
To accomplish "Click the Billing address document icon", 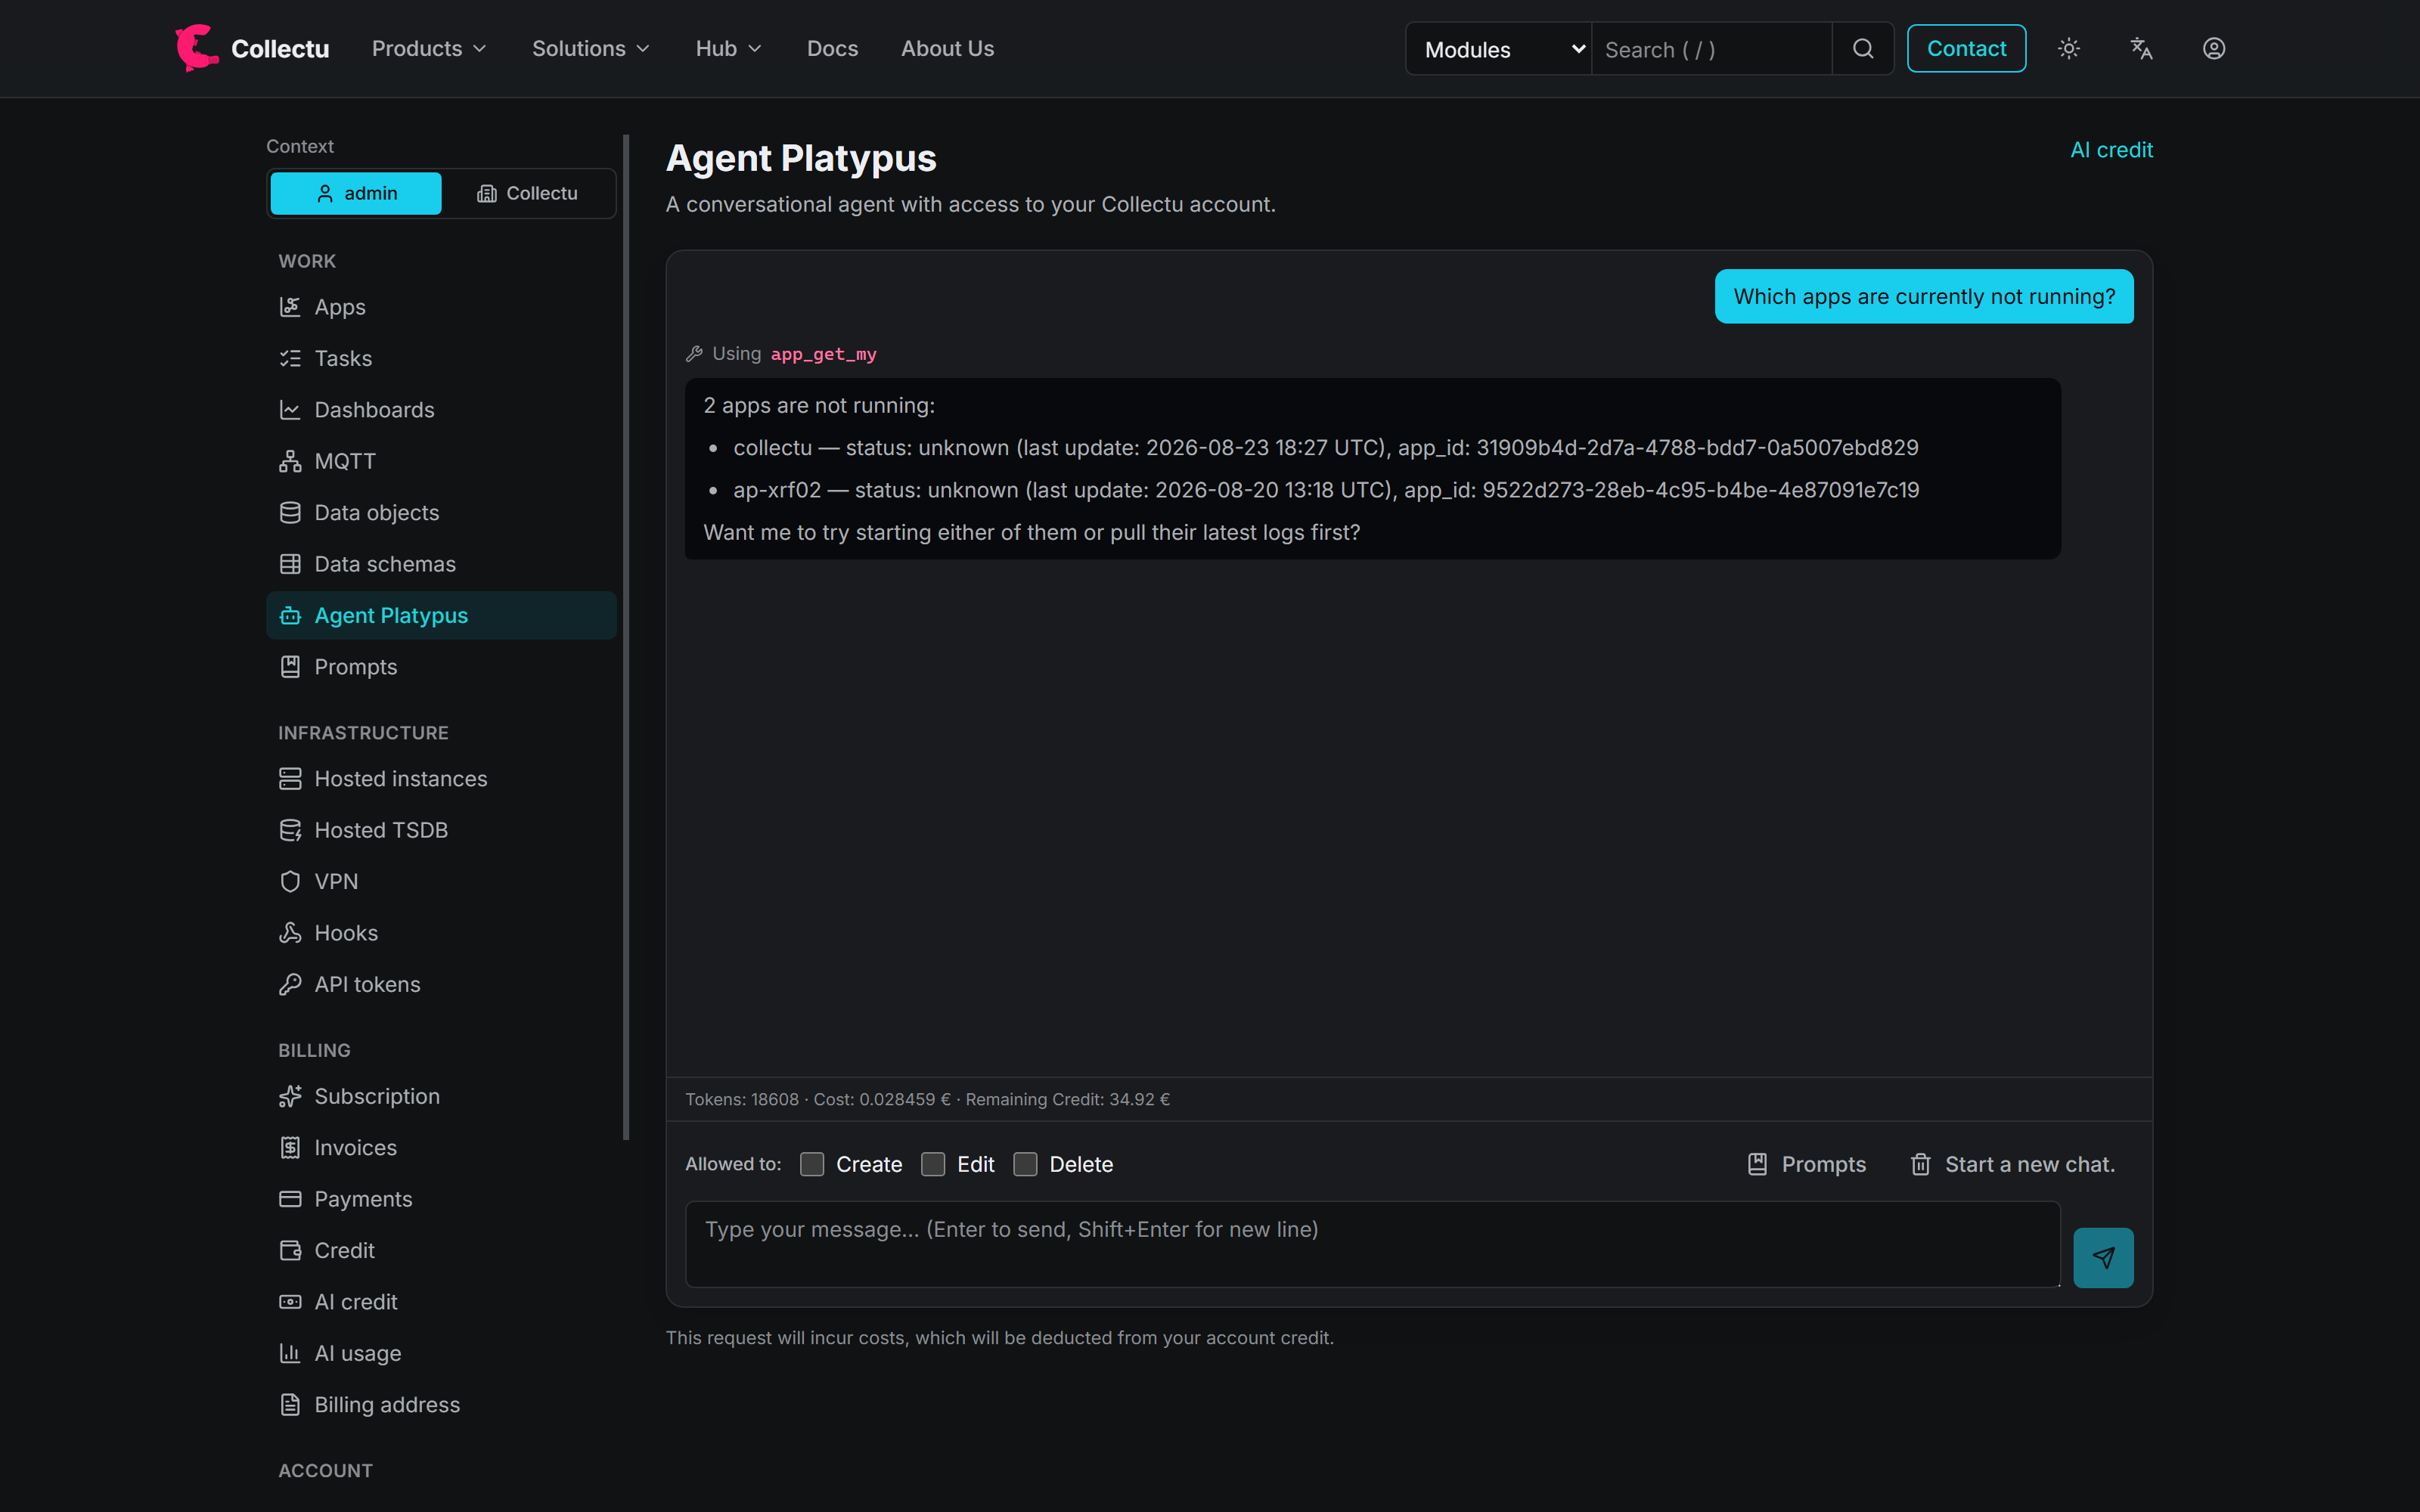I will pos(290,1405).
